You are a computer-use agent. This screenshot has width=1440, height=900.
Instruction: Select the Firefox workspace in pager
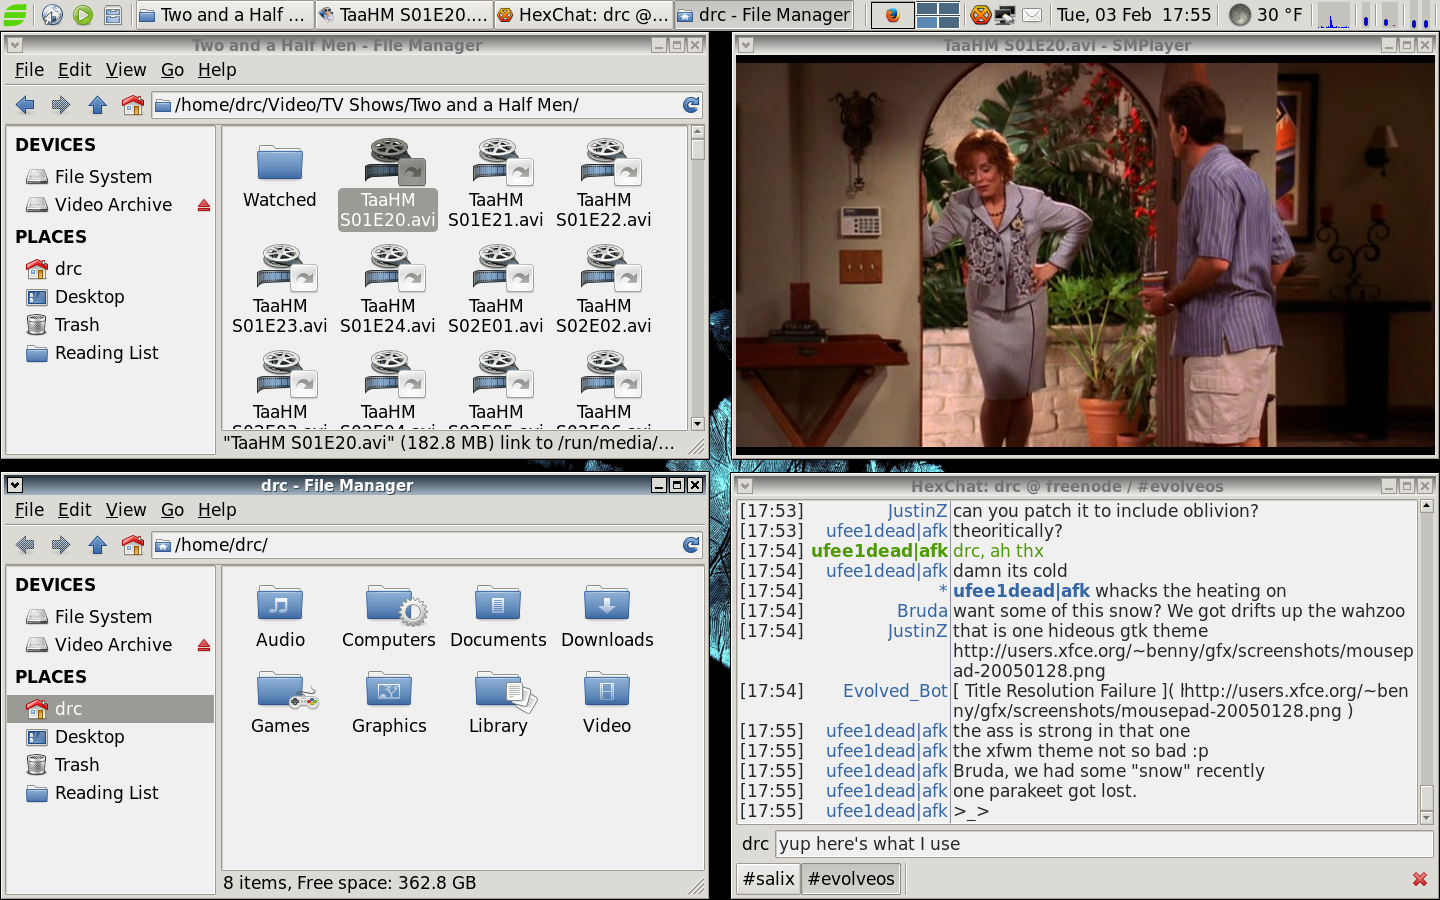892,15
